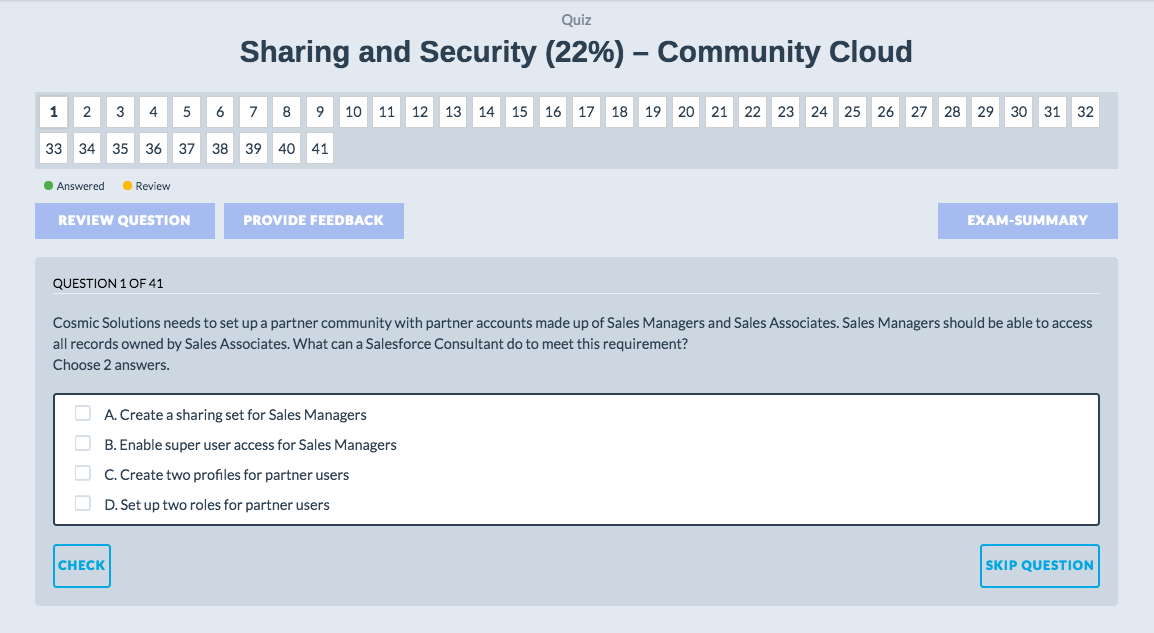Click answer text 'Create a sharing set for Sales Managers'

(244, 415)
